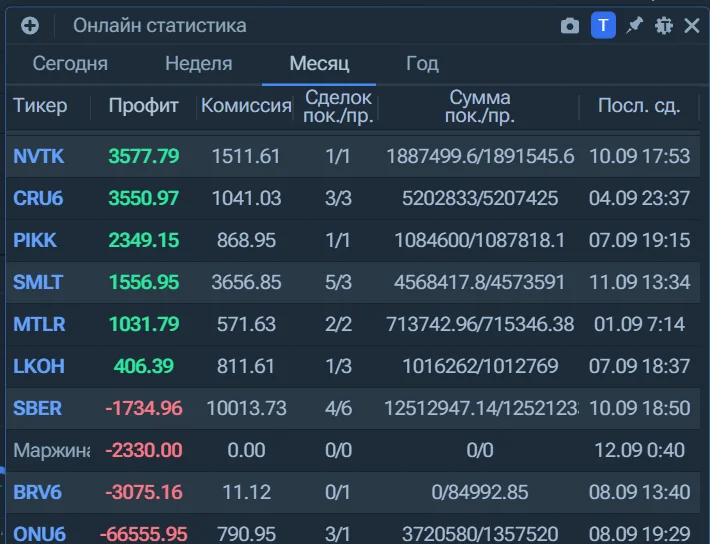Open the bug debug icon
Viewport: 710px width, 544px height.
(664, 25)
